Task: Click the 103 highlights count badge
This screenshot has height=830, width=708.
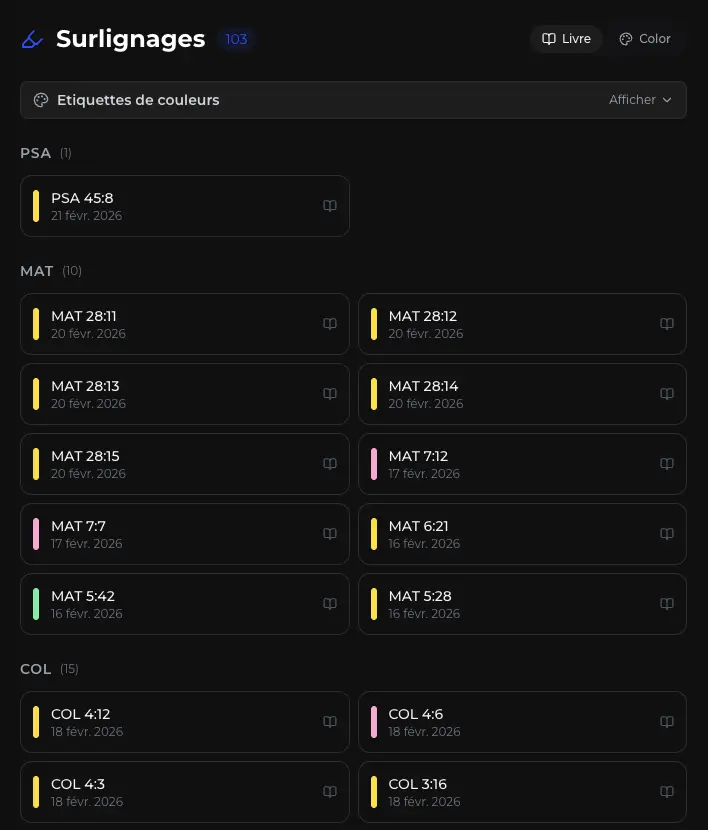Action: [236, 40]
